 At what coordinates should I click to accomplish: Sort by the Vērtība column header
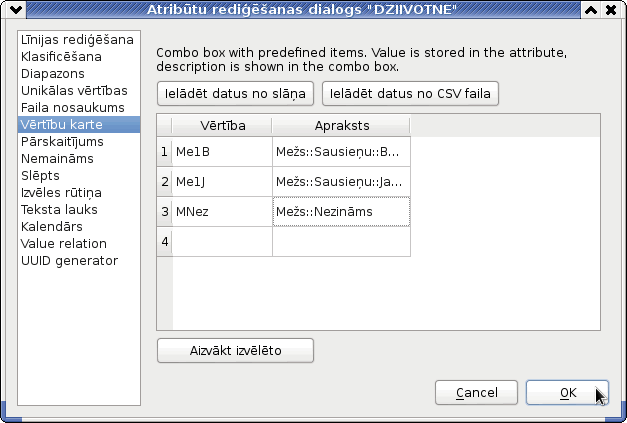pos(222,126)
